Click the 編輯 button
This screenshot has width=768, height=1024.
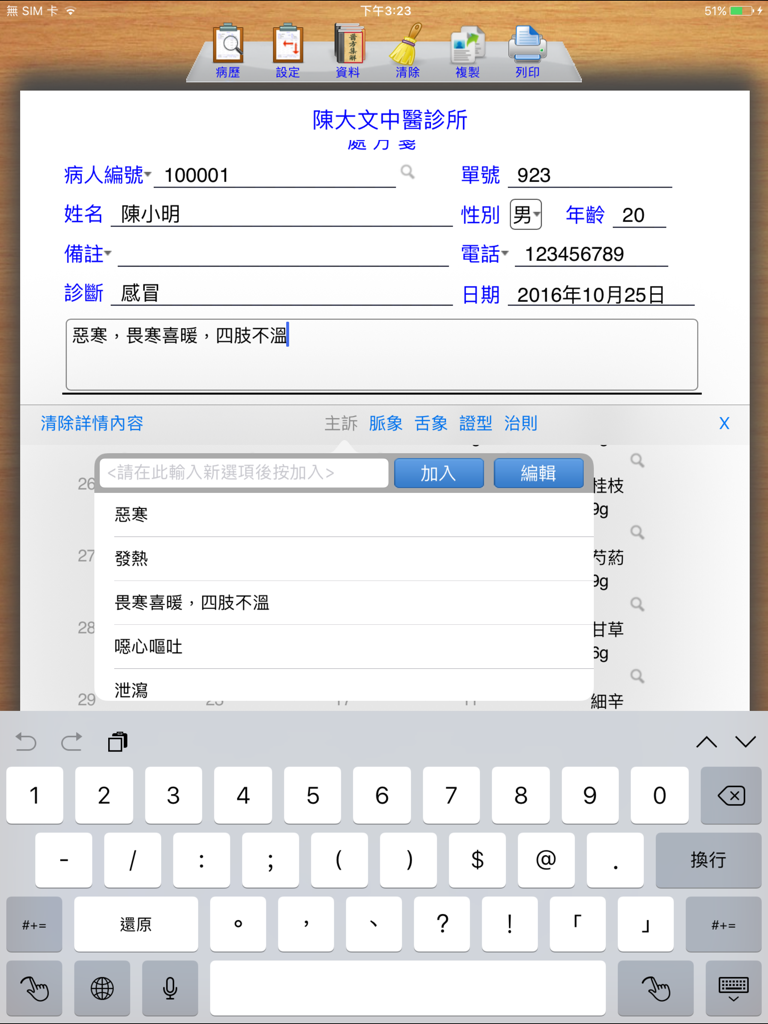pos(539,473)
